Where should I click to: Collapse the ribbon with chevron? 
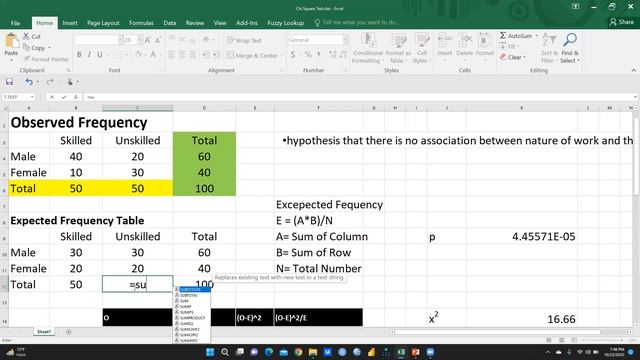coord(633,70)
